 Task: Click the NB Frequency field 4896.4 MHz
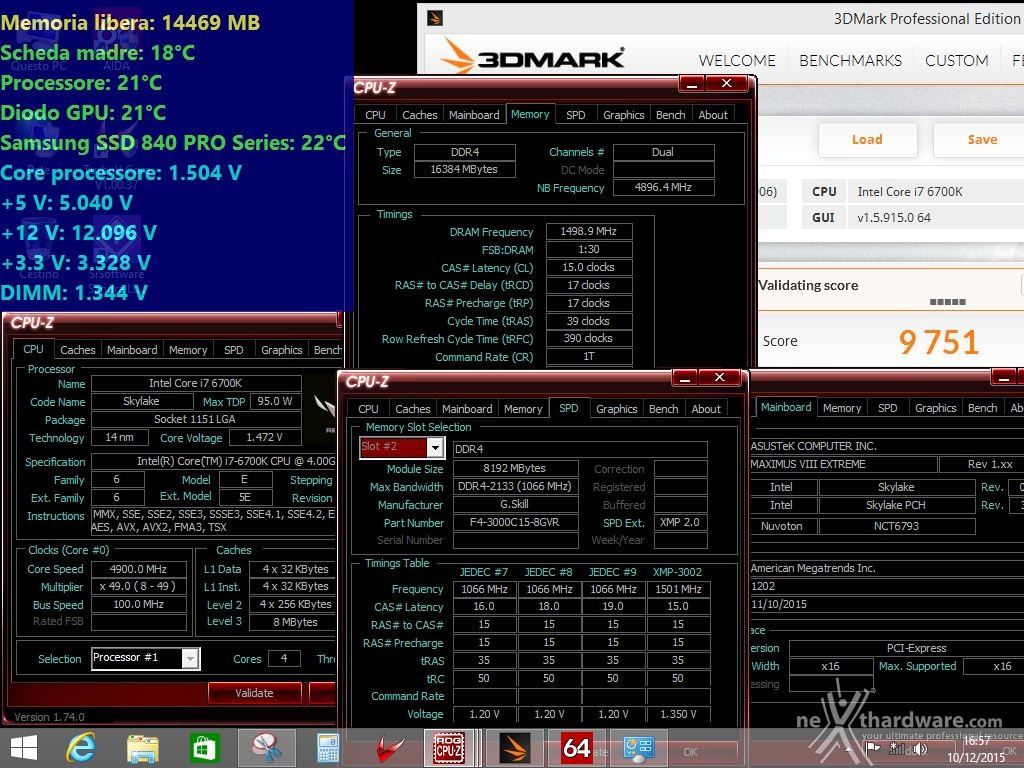tap(664, 187)
